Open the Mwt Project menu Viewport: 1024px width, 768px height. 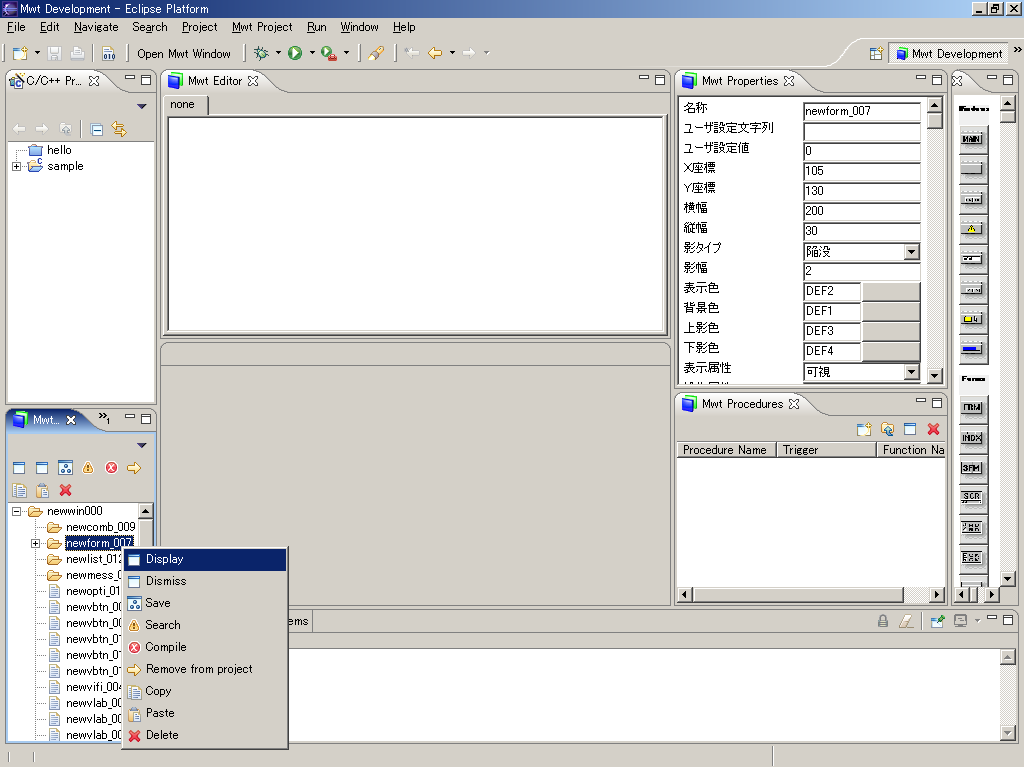coord(262,27)
